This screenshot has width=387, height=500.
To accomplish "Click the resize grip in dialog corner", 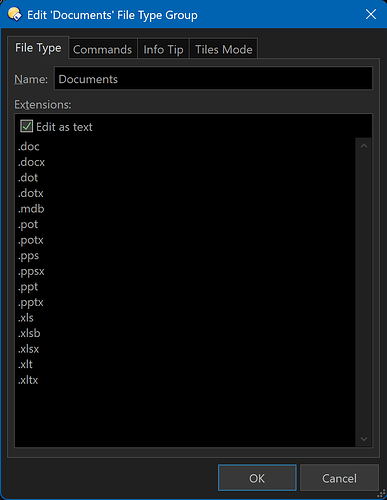I will coord(381,494).
